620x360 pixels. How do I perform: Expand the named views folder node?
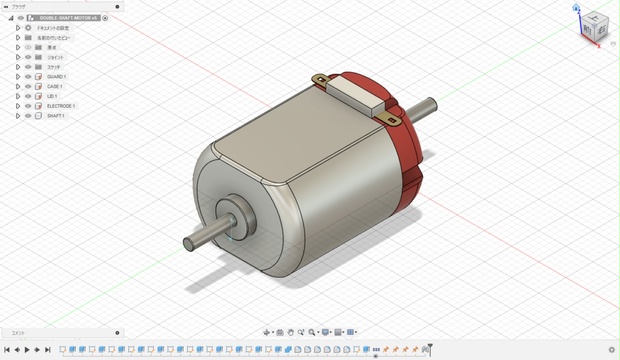pos(18,38)
